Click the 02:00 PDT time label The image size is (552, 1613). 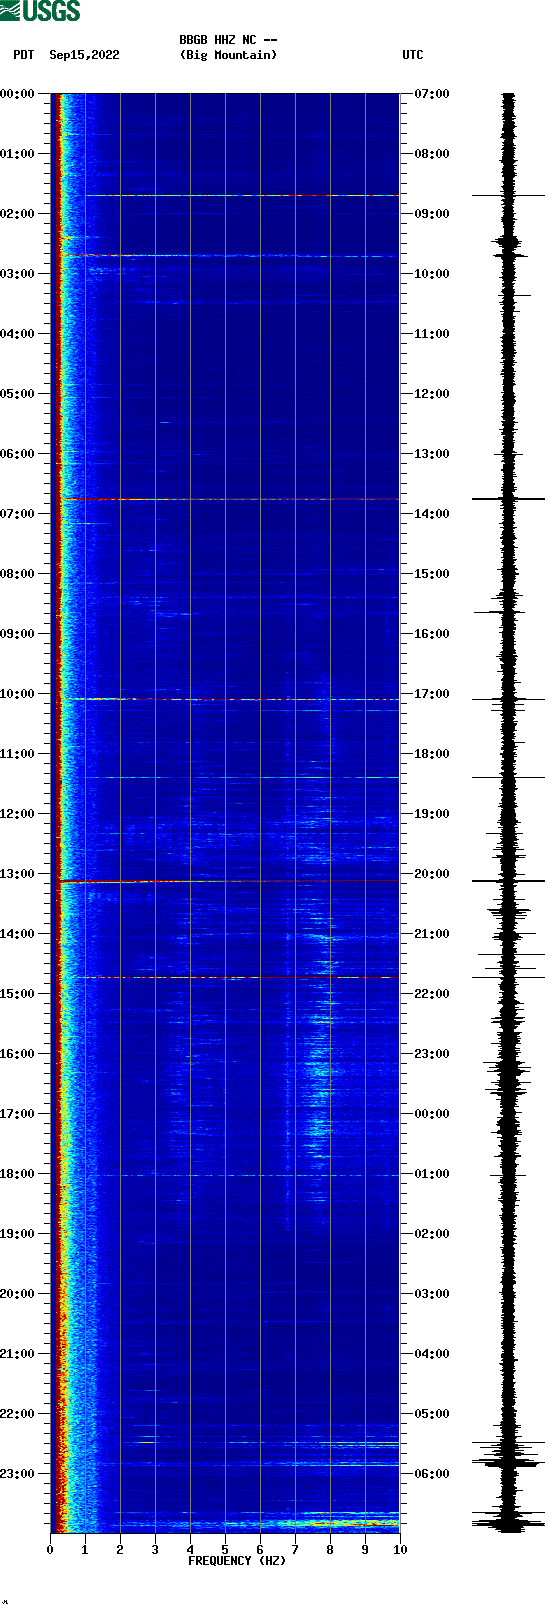18,214
